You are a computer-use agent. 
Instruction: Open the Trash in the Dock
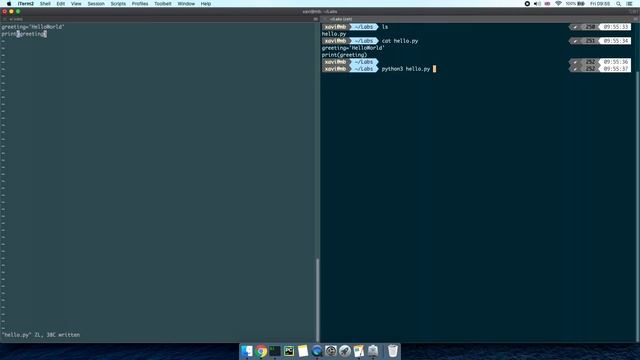[393, 351]
